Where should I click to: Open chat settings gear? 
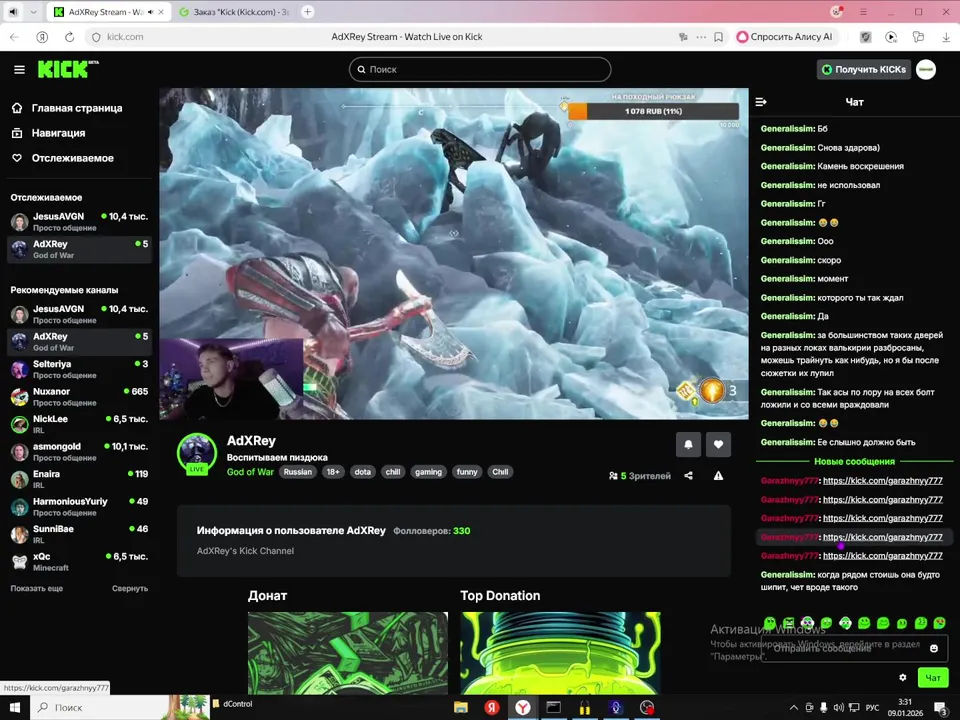pos(902,678)
